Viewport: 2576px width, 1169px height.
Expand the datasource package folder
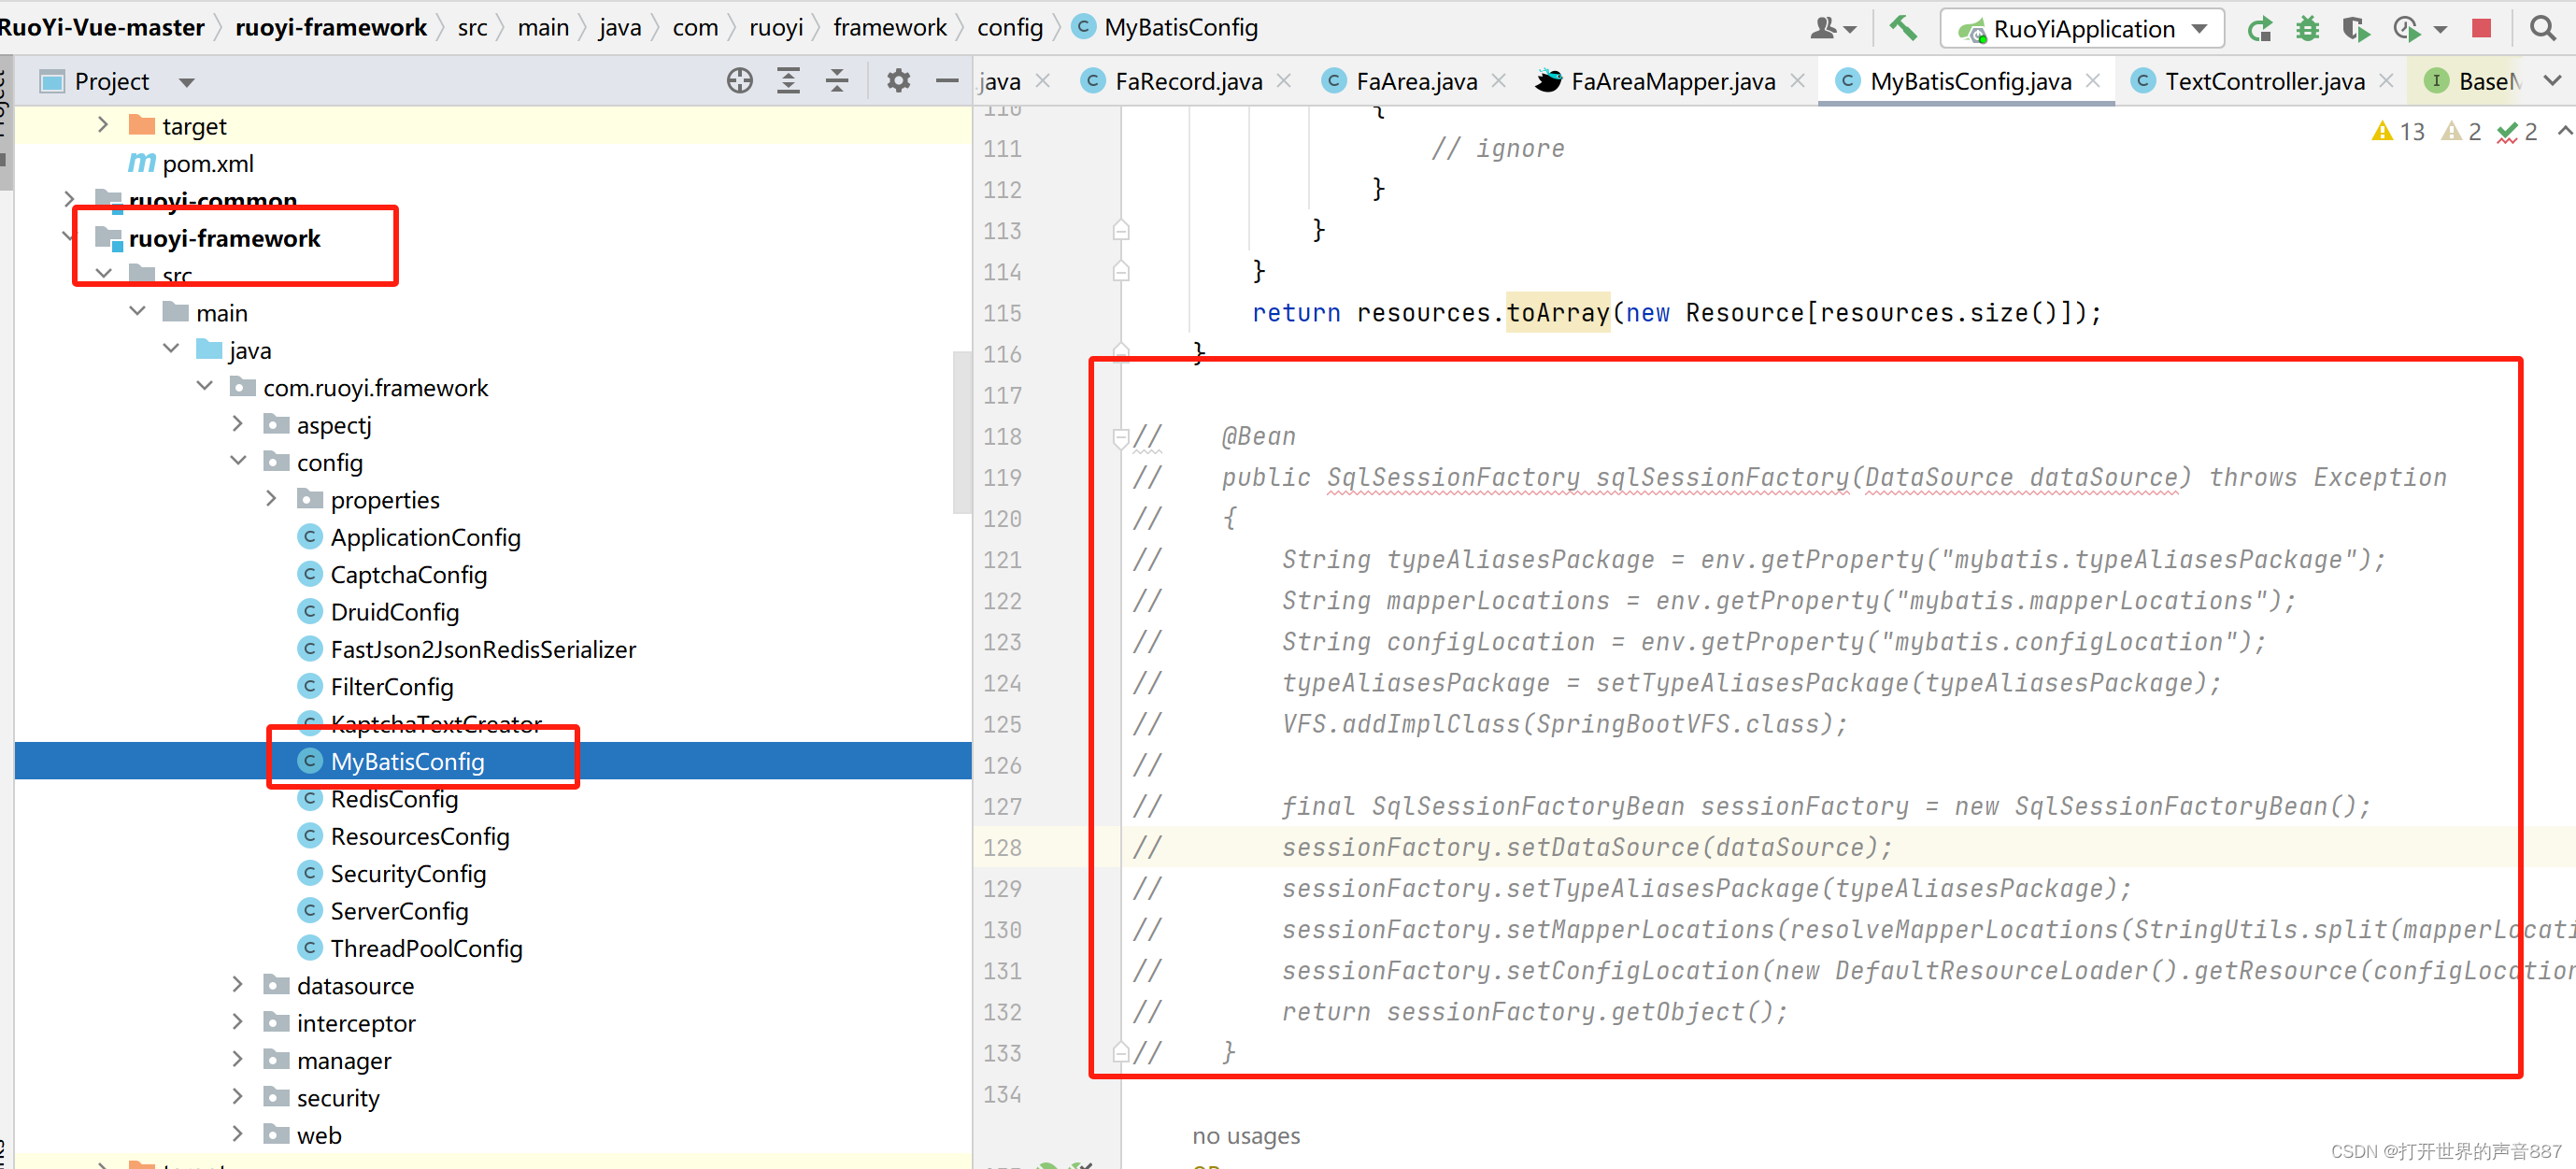pos(238,985)
